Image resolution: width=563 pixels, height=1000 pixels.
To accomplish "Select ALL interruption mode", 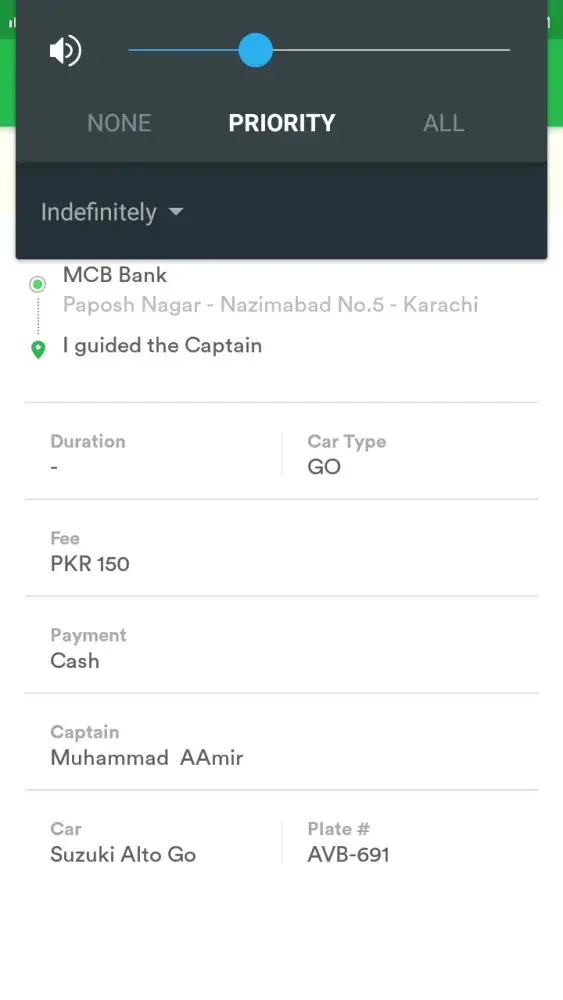I will [444, 122].
